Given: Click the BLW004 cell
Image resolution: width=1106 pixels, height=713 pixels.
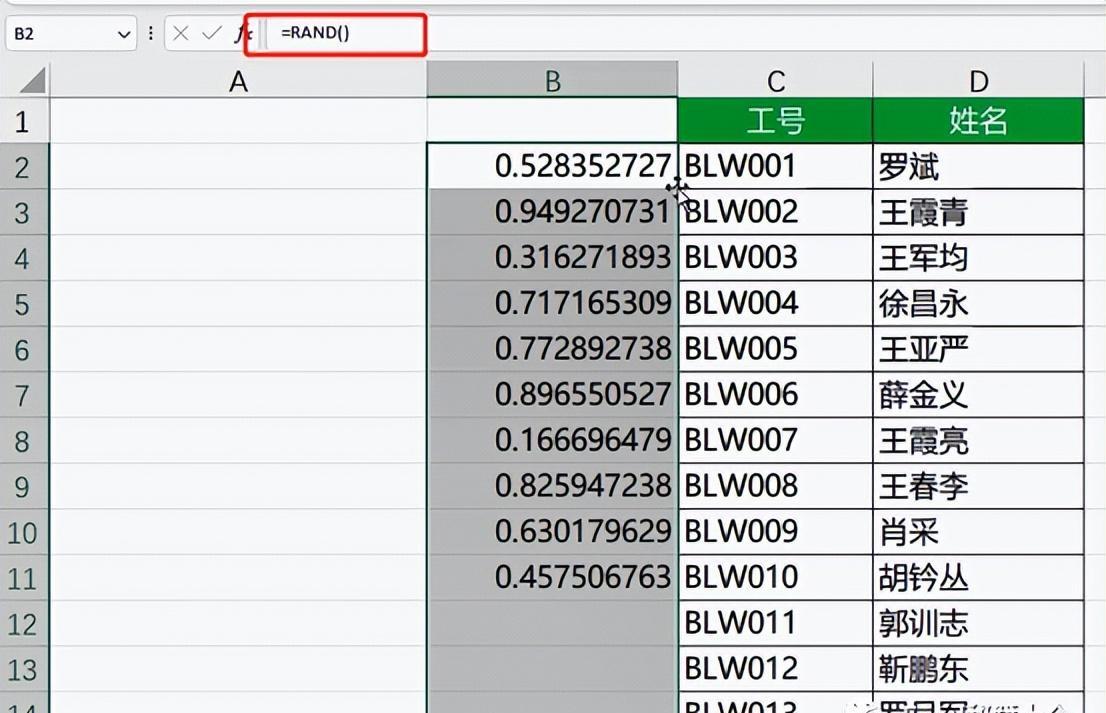Looking at the screenshot, I should click(775, 303).
